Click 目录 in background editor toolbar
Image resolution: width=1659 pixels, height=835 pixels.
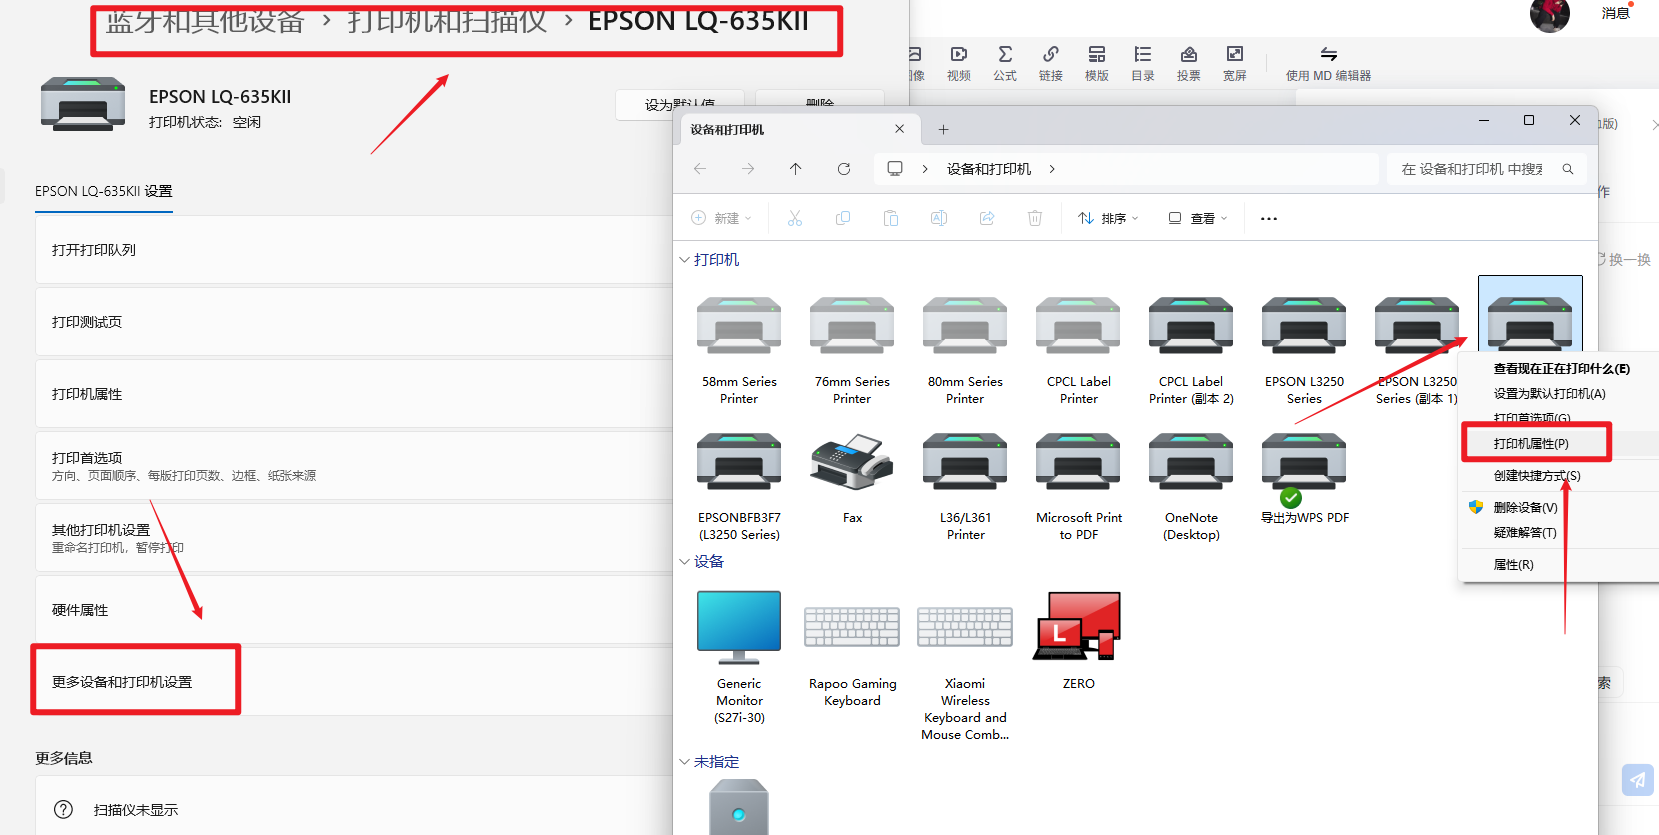[1143, 63]
